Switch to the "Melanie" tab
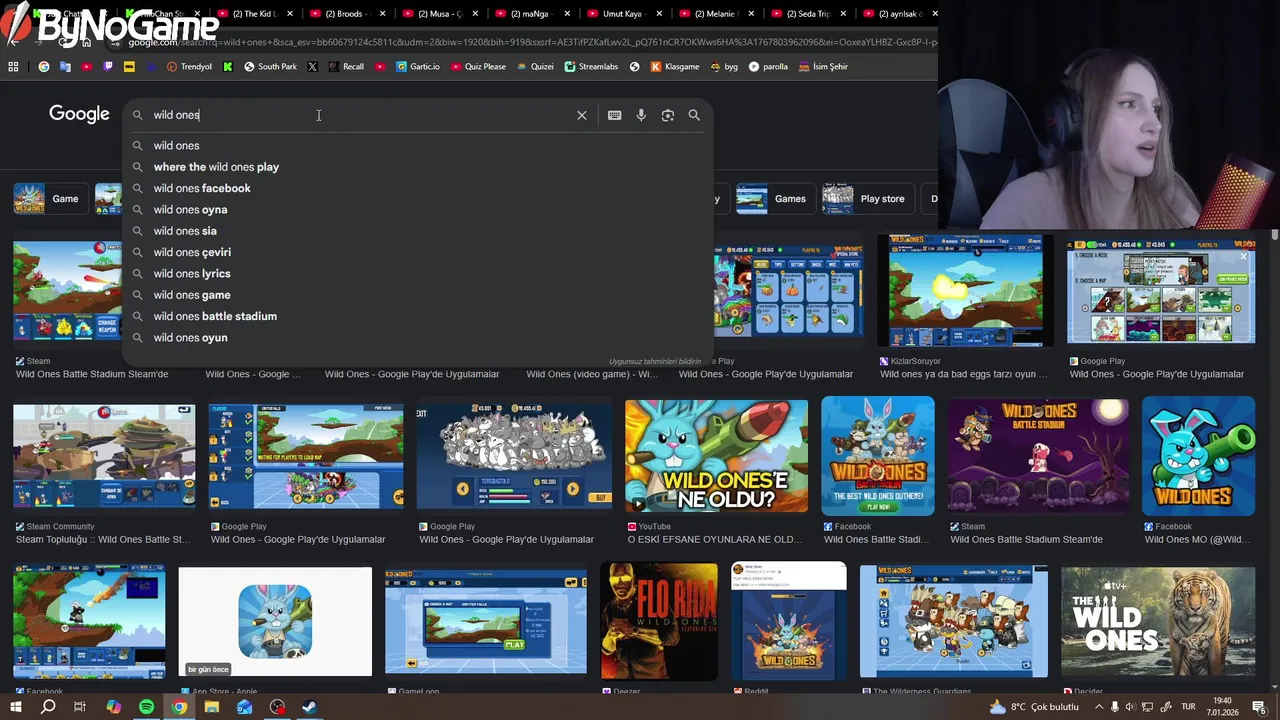The image size is (1280, 720). point(715,14)
